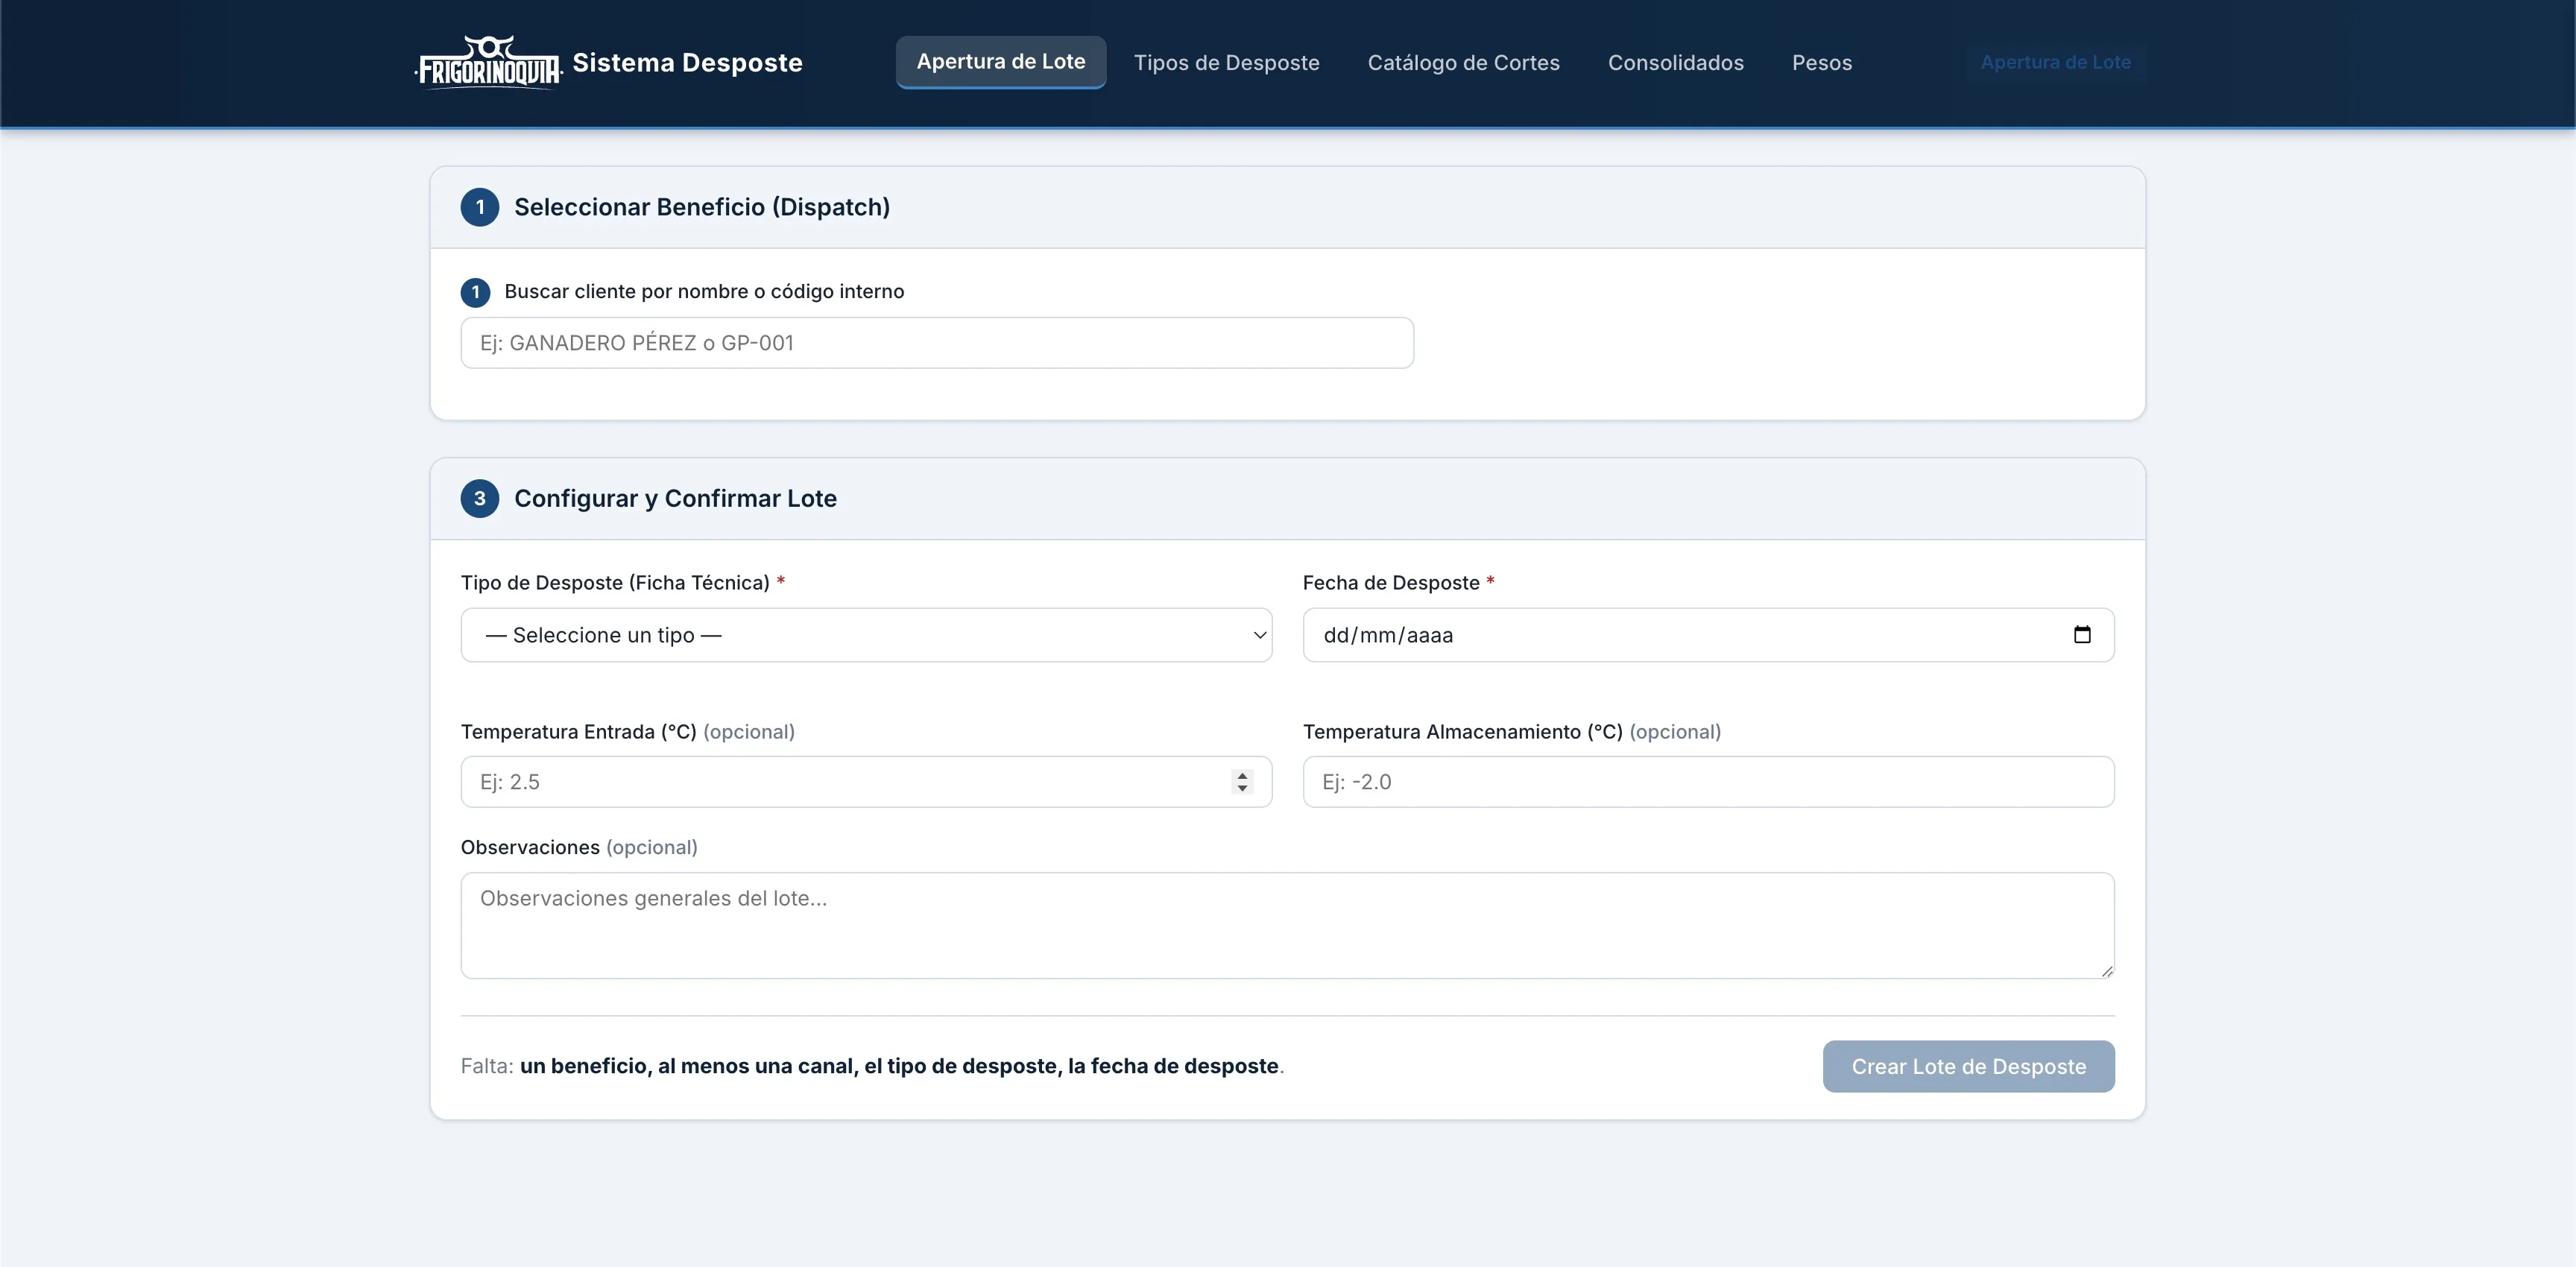Navigate to the Pesos tab

[x=1821, y=63]
